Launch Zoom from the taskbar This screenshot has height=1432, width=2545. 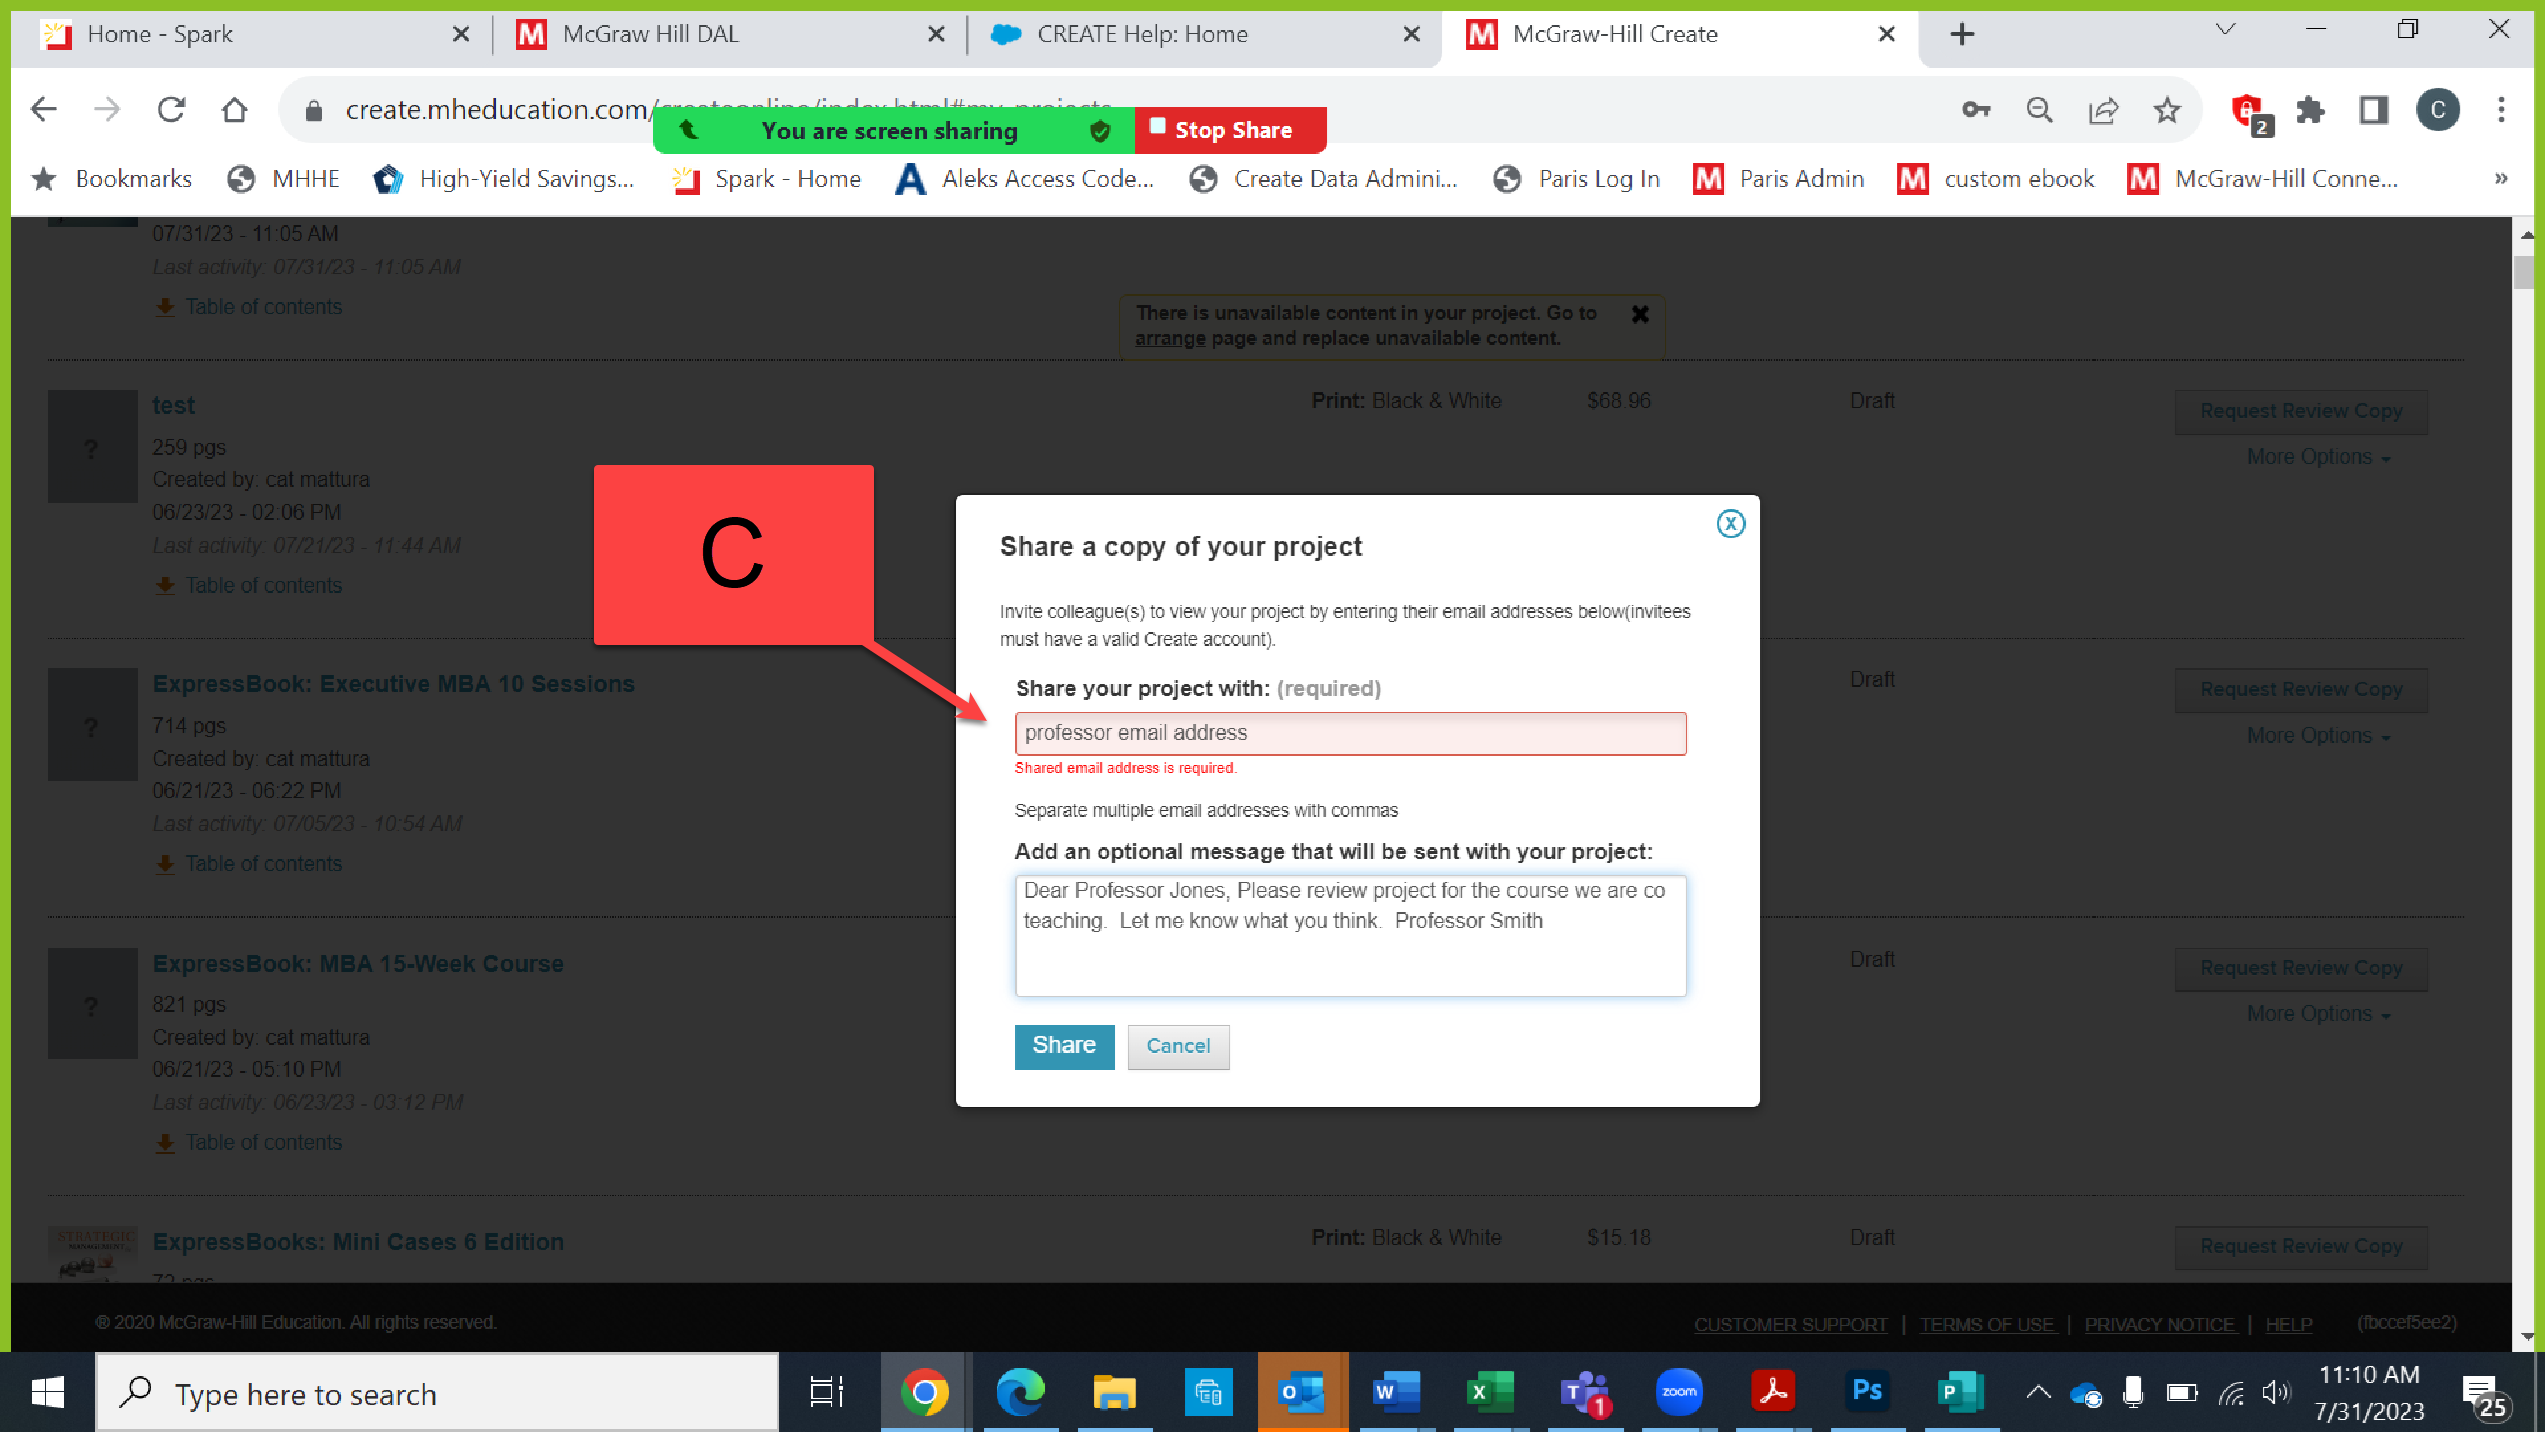1679,1391
